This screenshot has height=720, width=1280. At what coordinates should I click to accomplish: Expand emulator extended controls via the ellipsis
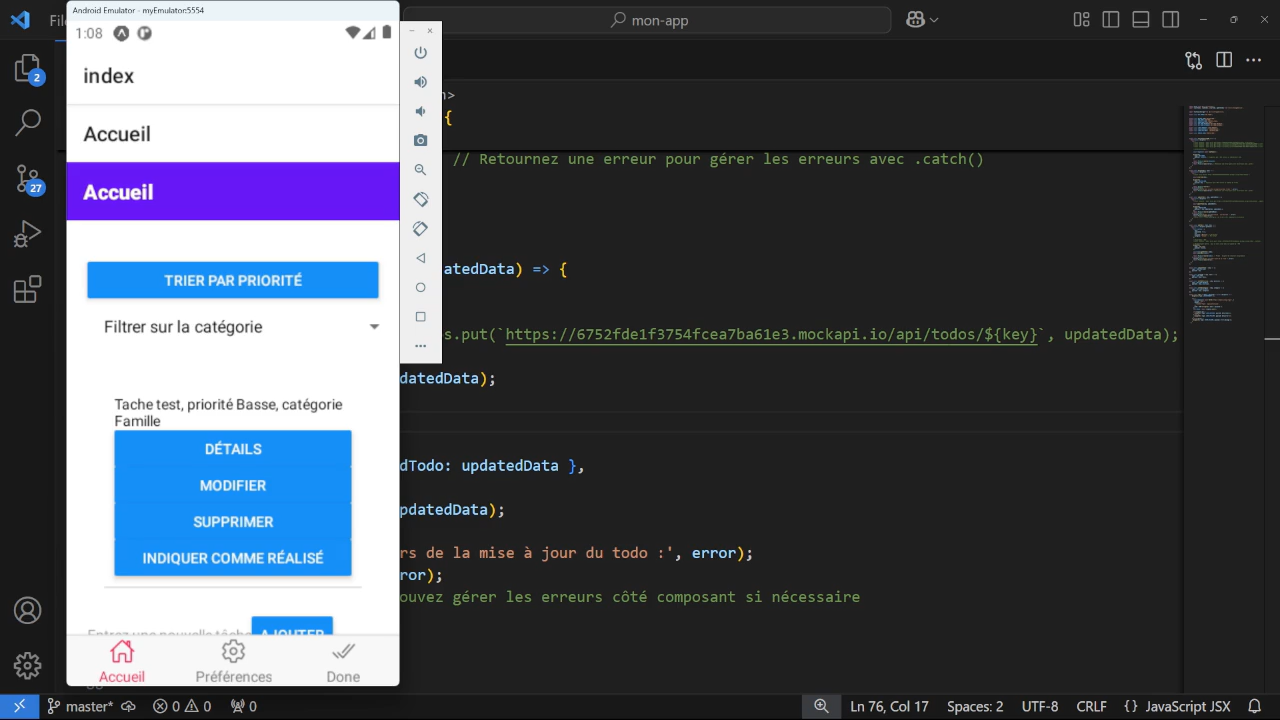[420, 345]
